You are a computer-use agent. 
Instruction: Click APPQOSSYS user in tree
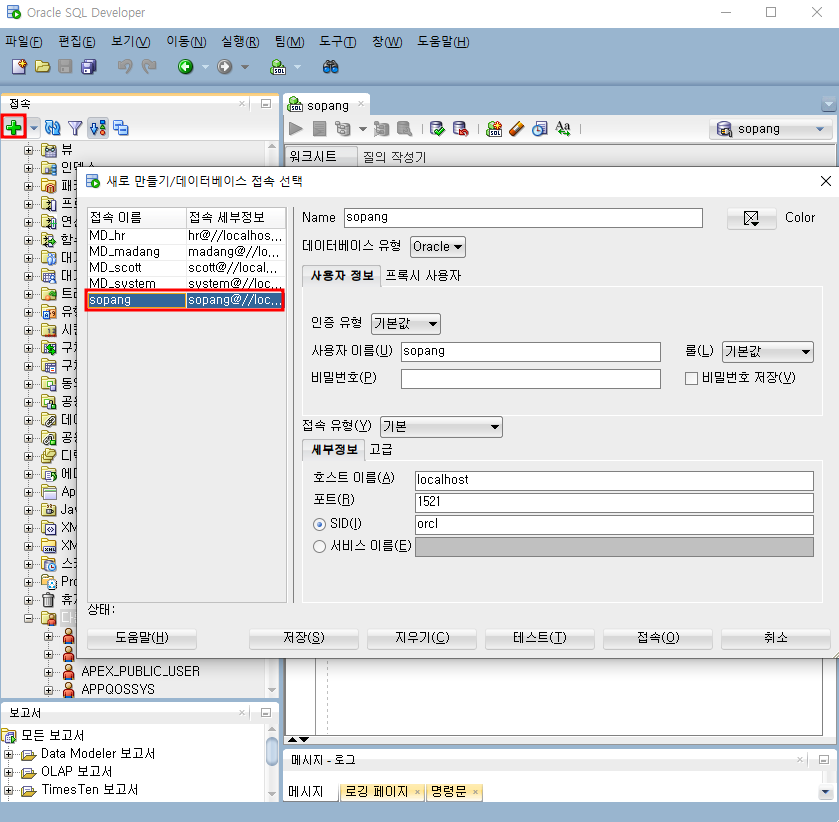[118, 690]
